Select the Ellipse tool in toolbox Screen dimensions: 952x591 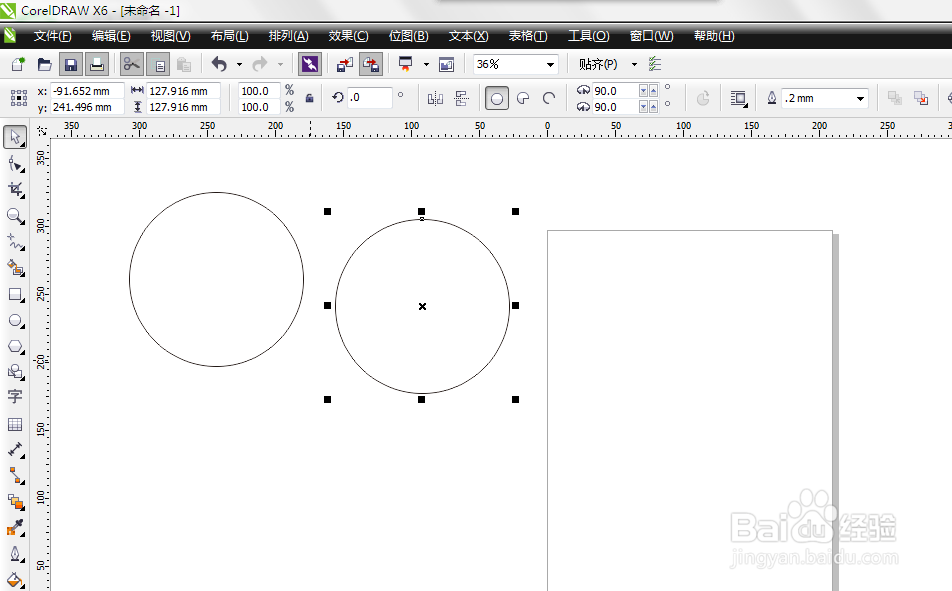[15, 321]
